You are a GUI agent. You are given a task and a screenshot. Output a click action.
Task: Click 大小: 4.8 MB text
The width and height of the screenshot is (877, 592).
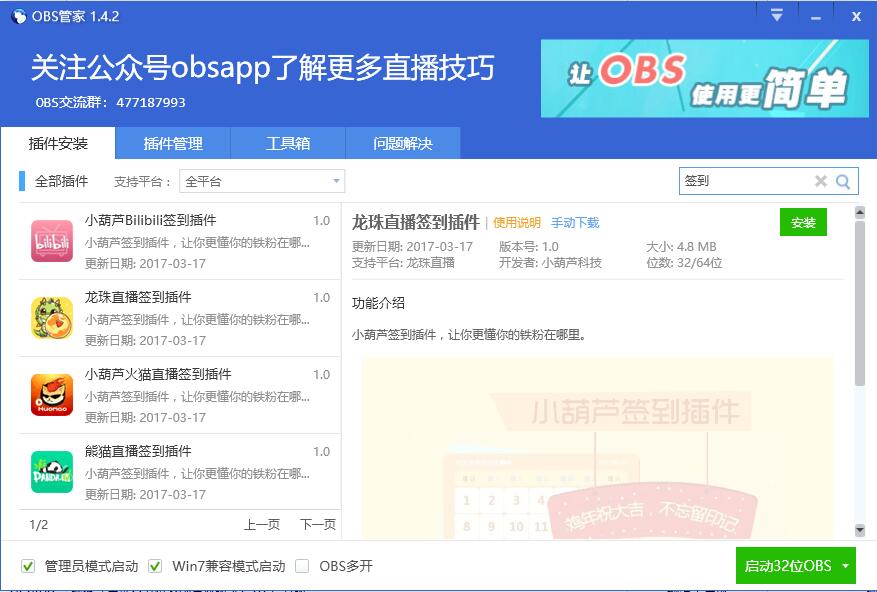pos(681,247)
